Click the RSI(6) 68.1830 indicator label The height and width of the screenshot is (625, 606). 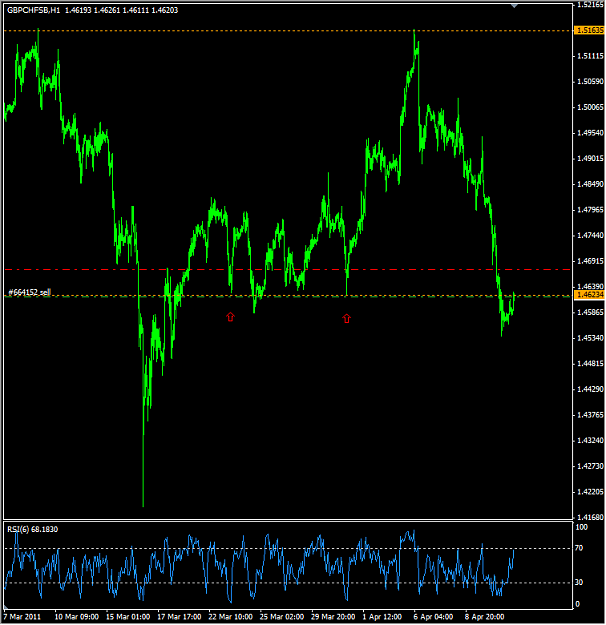[33, 529]
